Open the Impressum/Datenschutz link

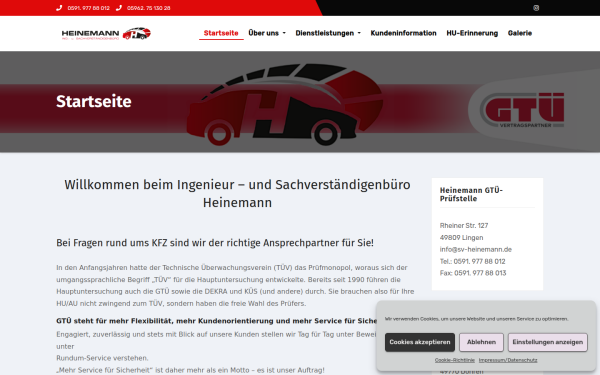(x=508, y=360)
